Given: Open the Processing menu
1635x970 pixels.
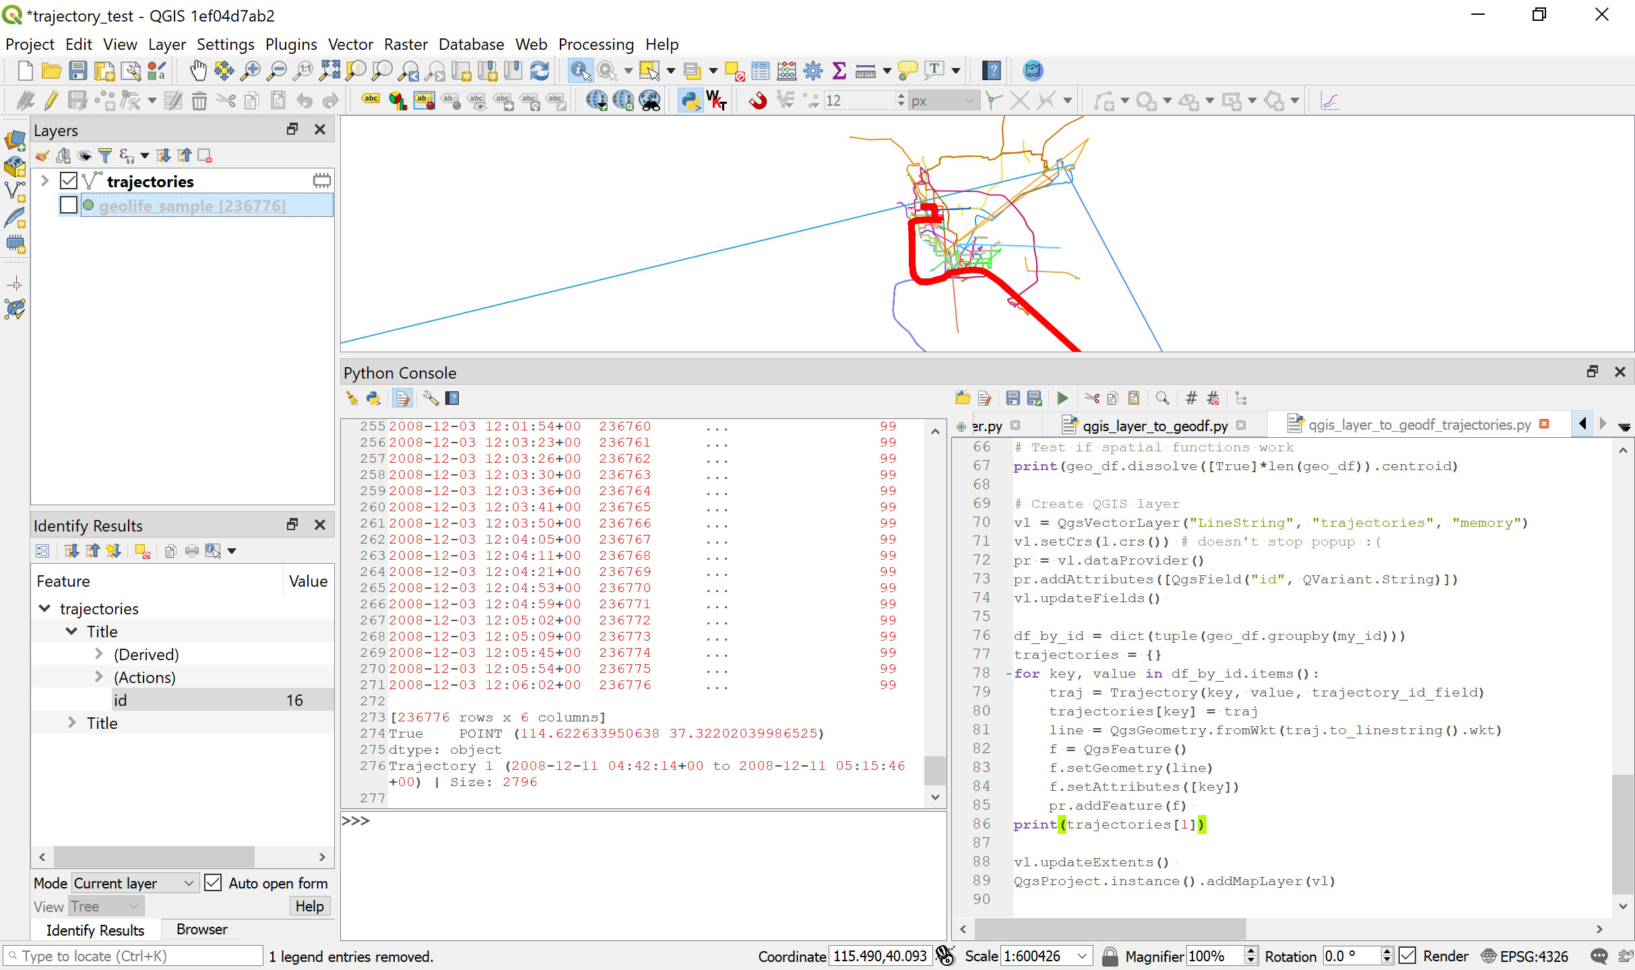Looking at the screenshot, I should point(596,44).
